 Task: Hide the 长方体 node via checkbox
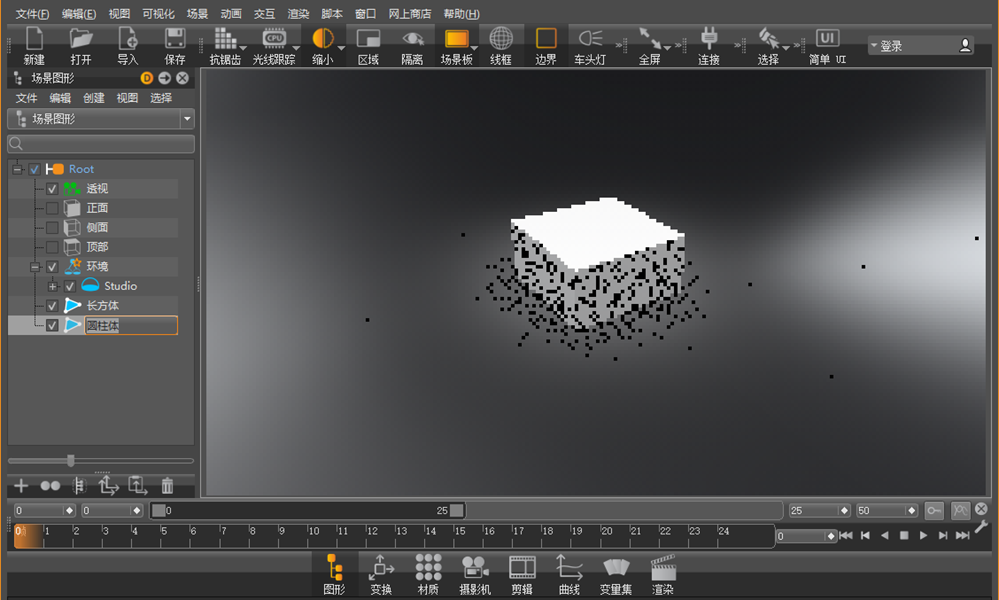pyautogui.click(x=52, y=306)
